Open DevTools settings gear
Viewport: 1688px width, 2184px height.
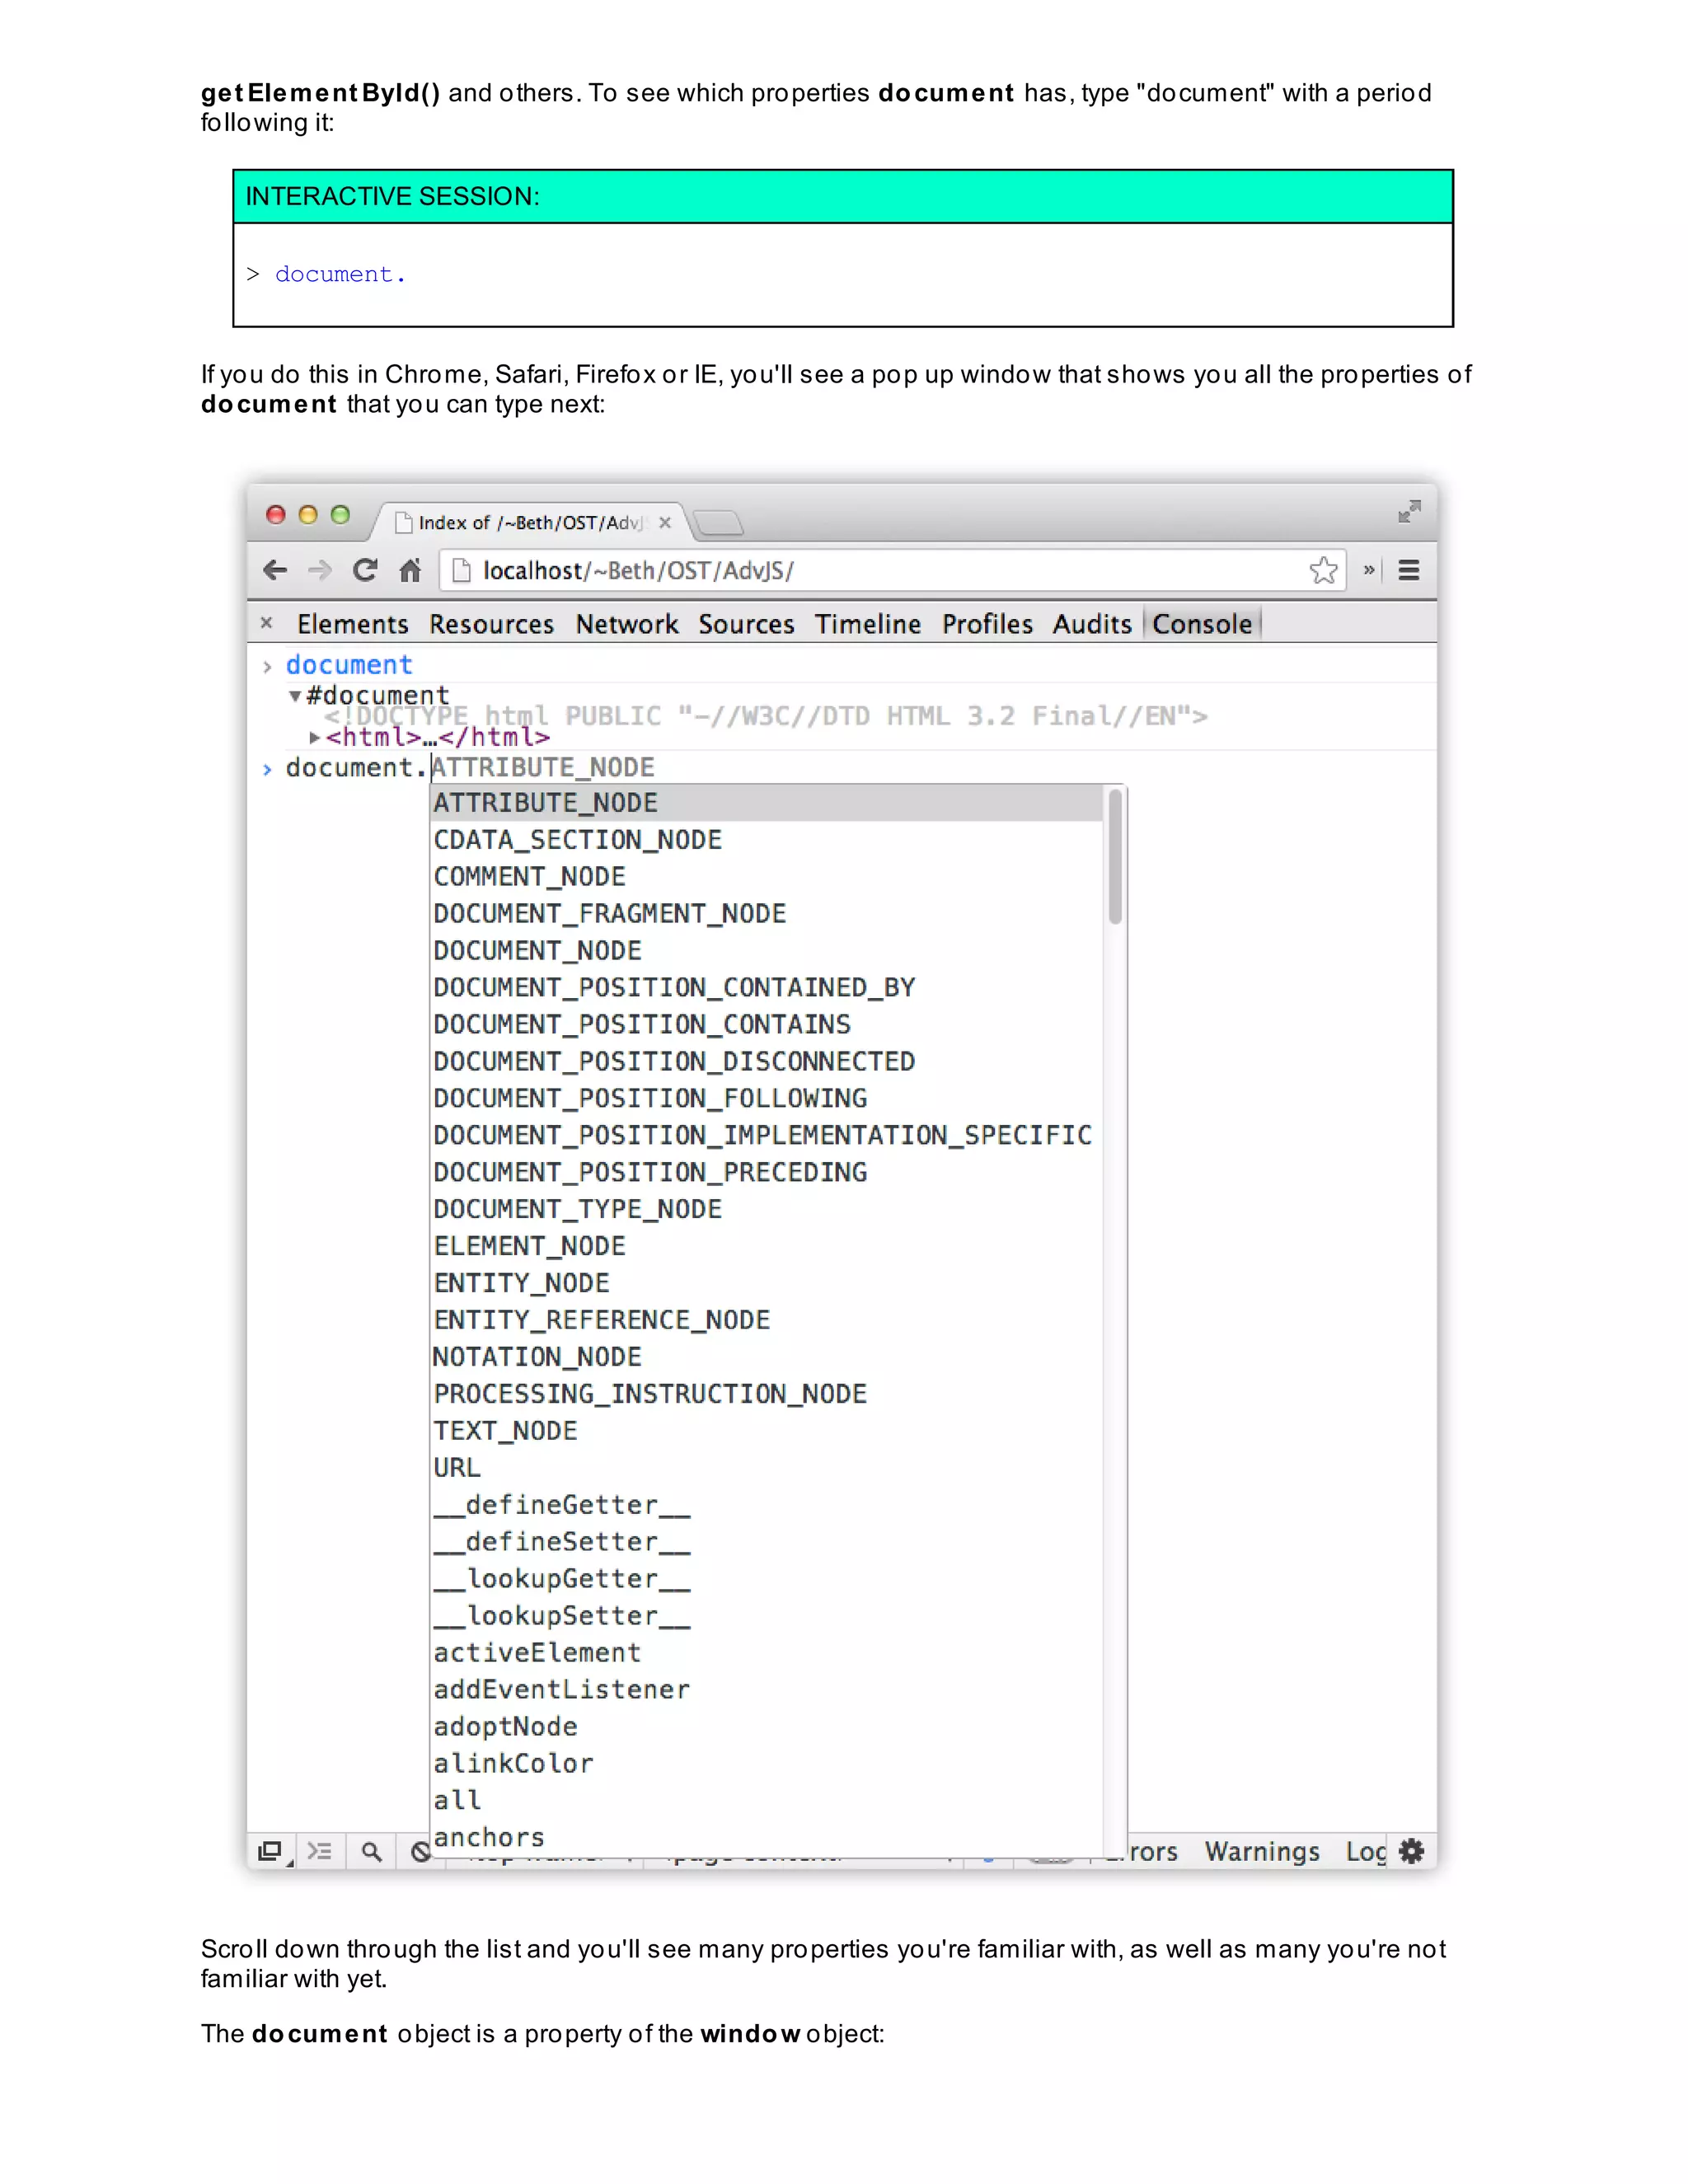click(1411, 1851)
